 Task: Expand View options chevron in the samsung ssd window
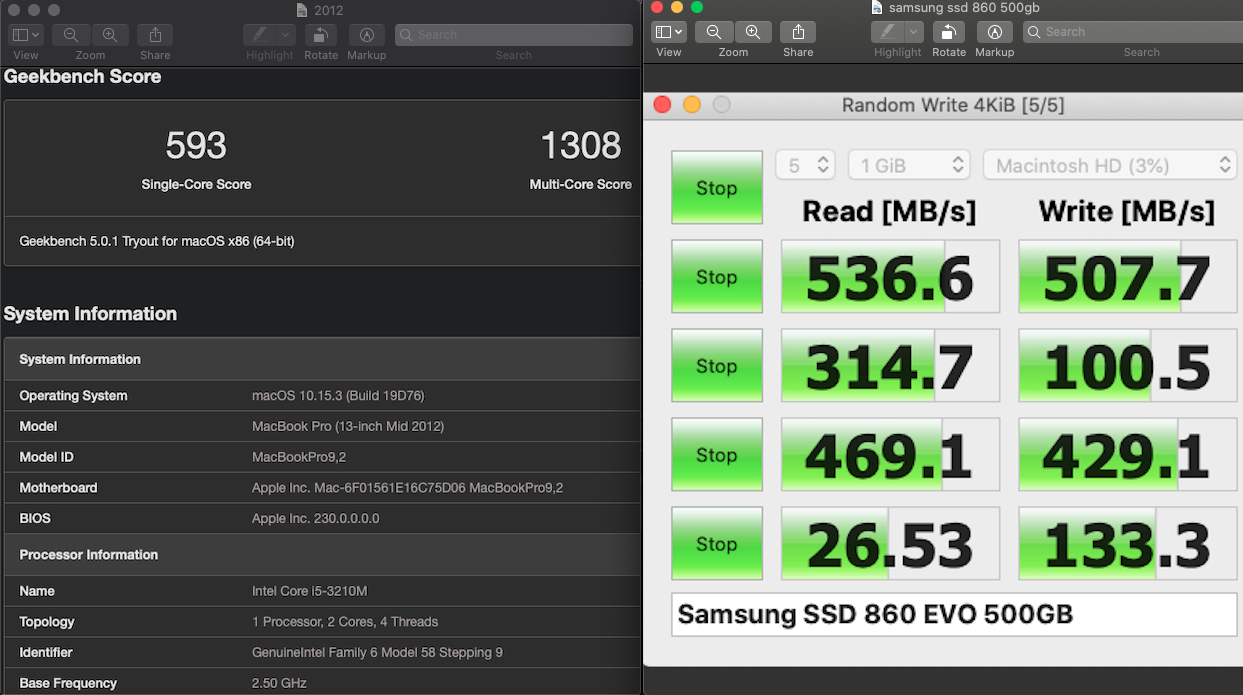(x=680, y=32)
